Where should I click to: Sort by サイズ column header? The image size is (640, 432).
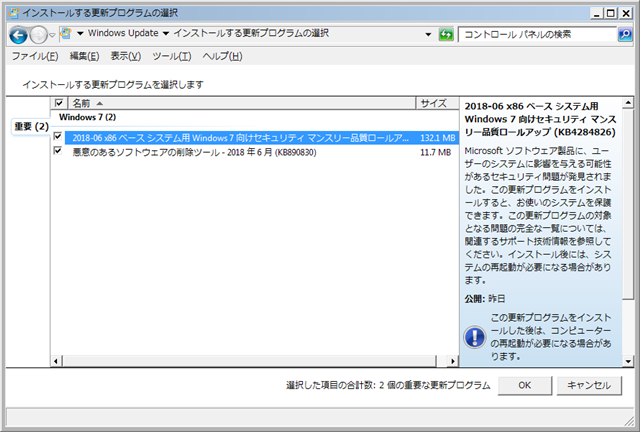[x=437, y=103]
